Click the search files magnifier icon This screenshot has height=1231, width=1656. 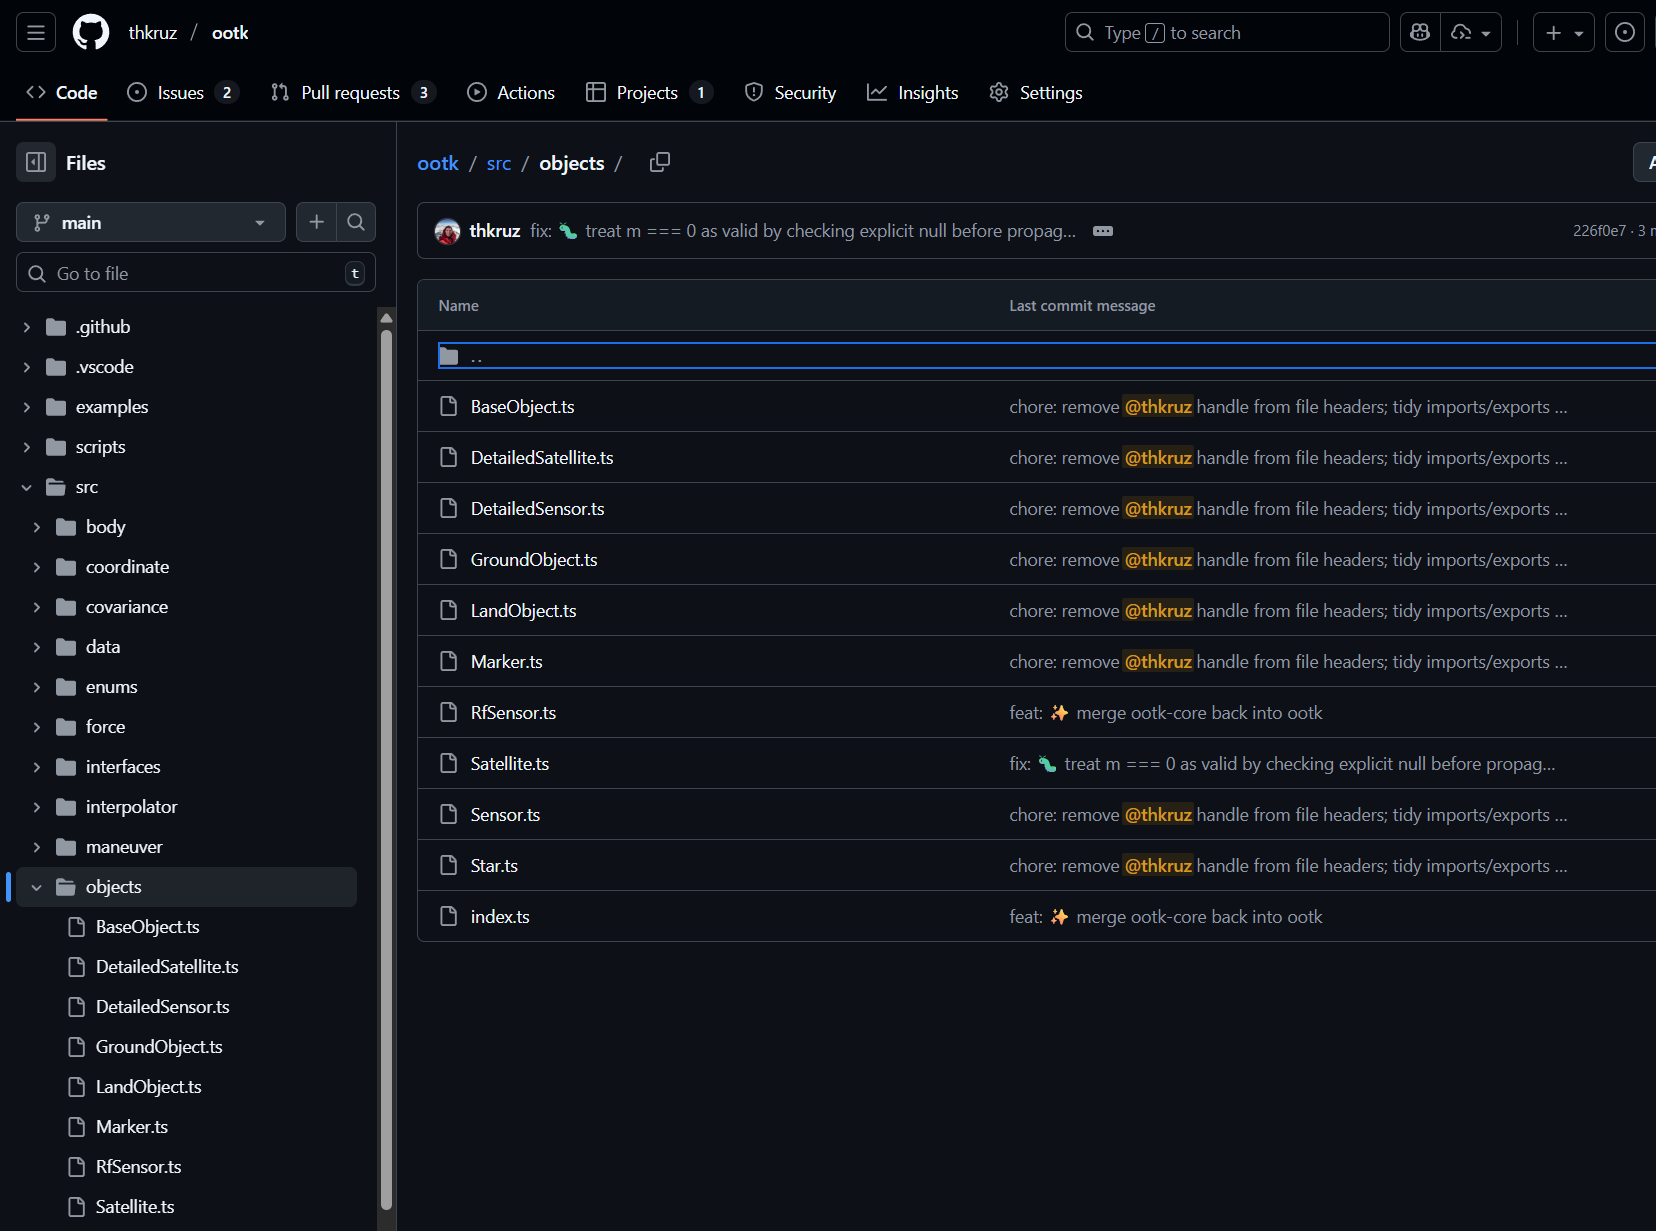coord(356,222)
